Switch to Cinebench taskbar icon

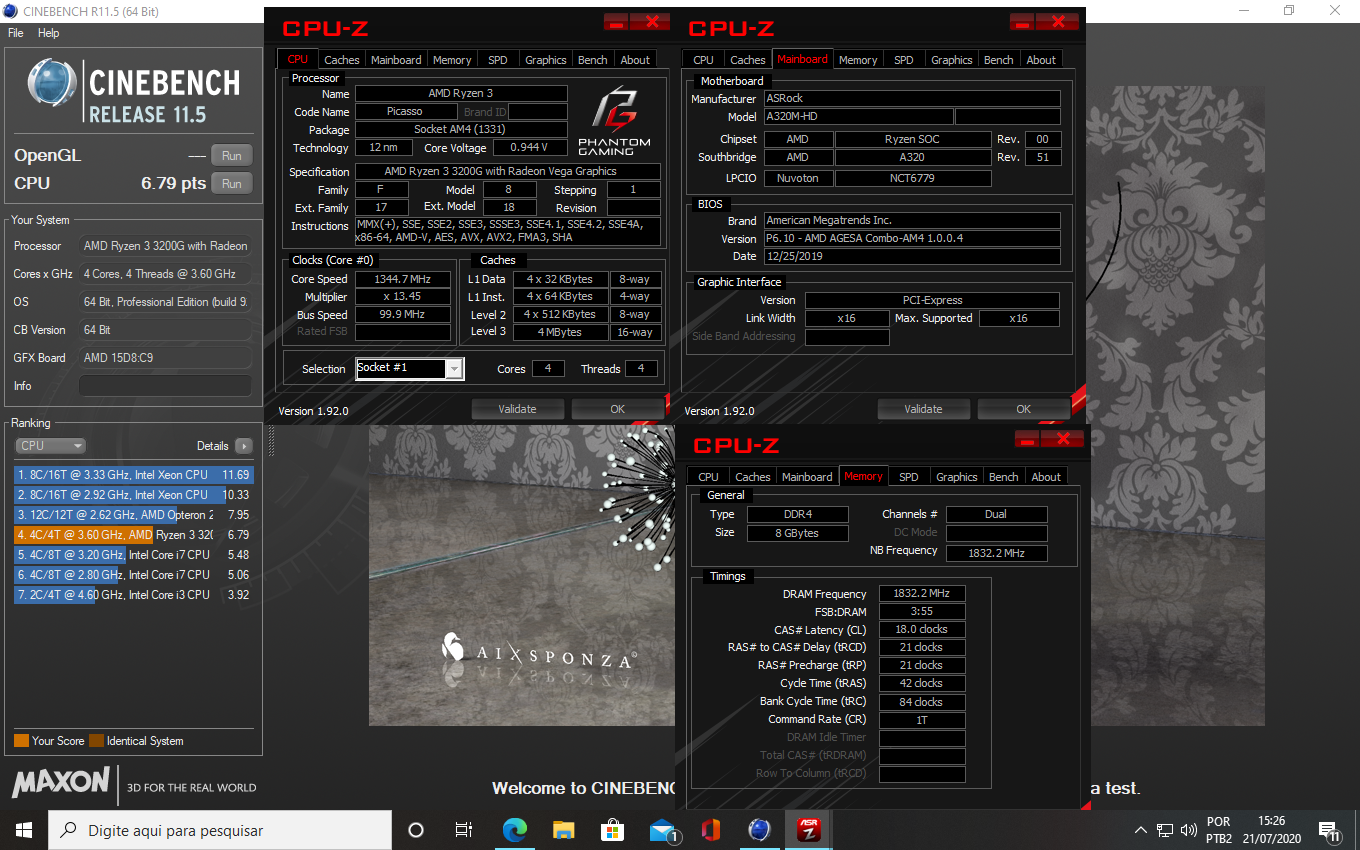(760, 830)
